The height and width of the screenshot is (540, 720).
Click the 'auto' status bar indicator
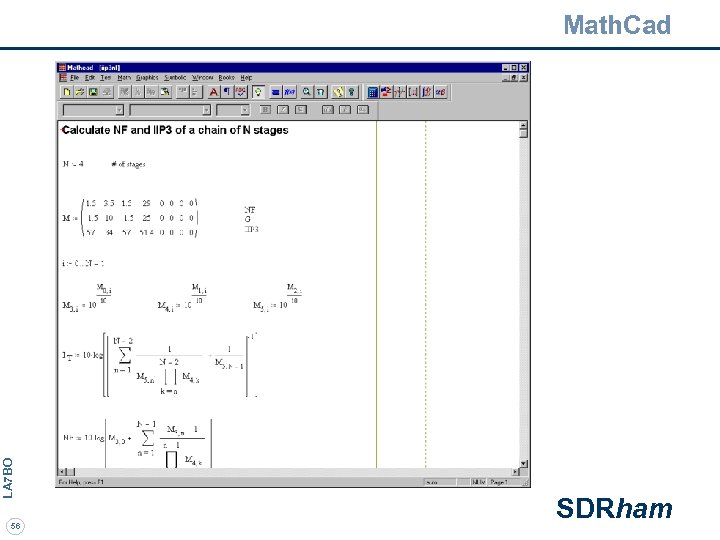[x=432, y=482]
